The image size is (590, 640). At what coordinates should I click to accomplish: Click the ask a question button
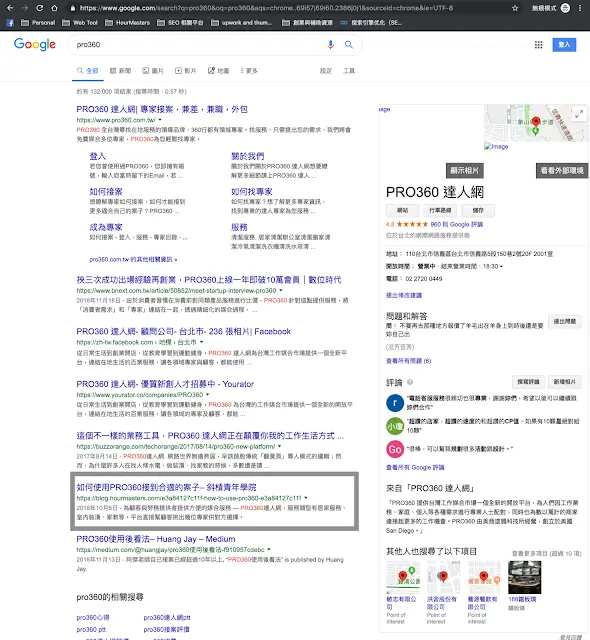point(565,322)
